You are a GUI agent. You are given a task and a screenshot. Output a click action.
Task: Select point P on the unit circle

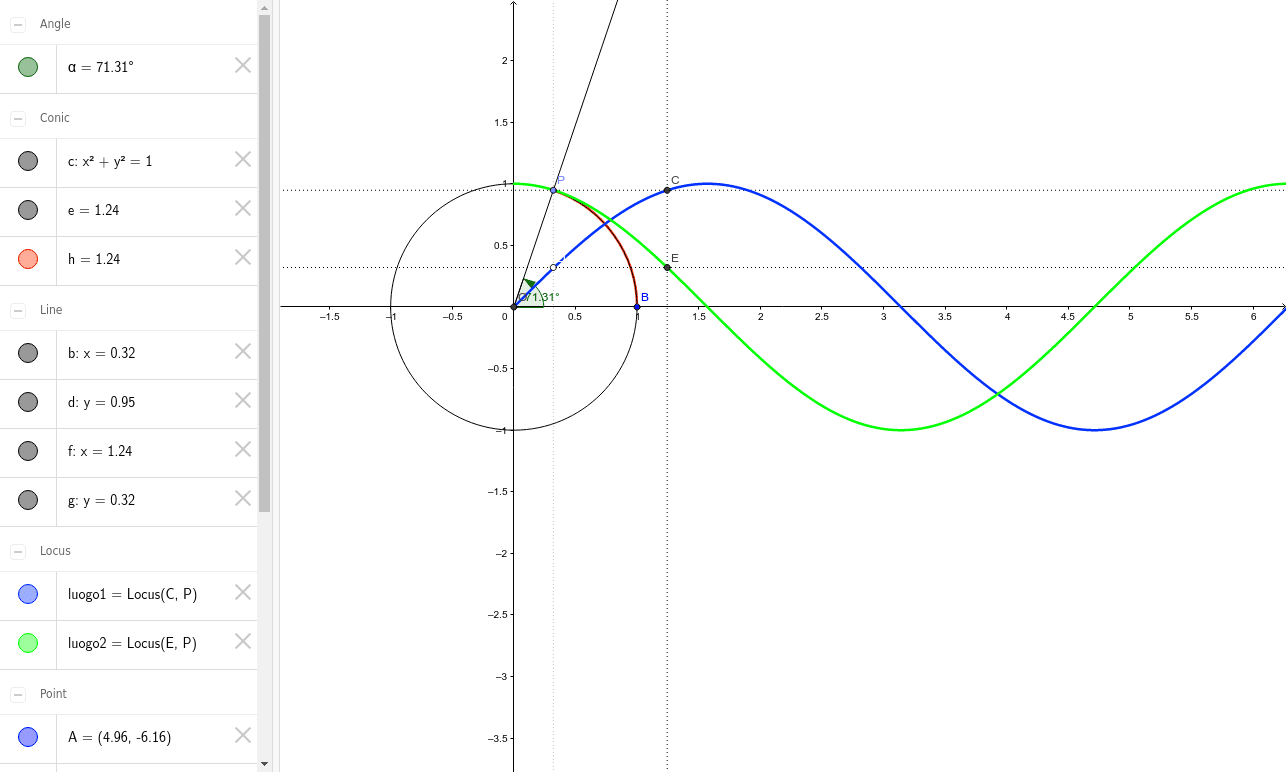(x=552, y=189)
